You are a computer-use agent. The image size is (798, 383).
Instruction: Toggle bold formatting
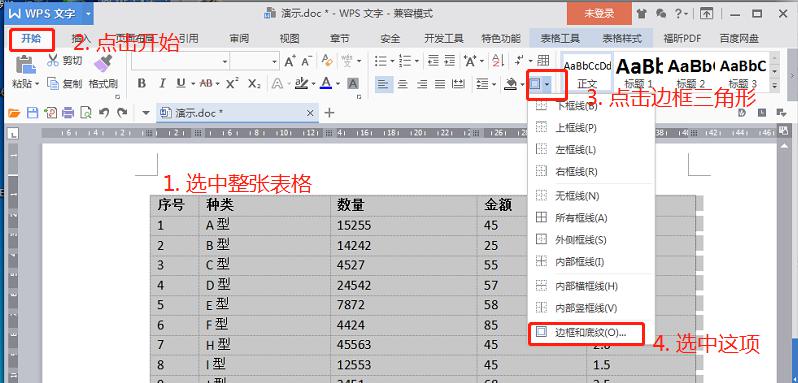(142, 83)
